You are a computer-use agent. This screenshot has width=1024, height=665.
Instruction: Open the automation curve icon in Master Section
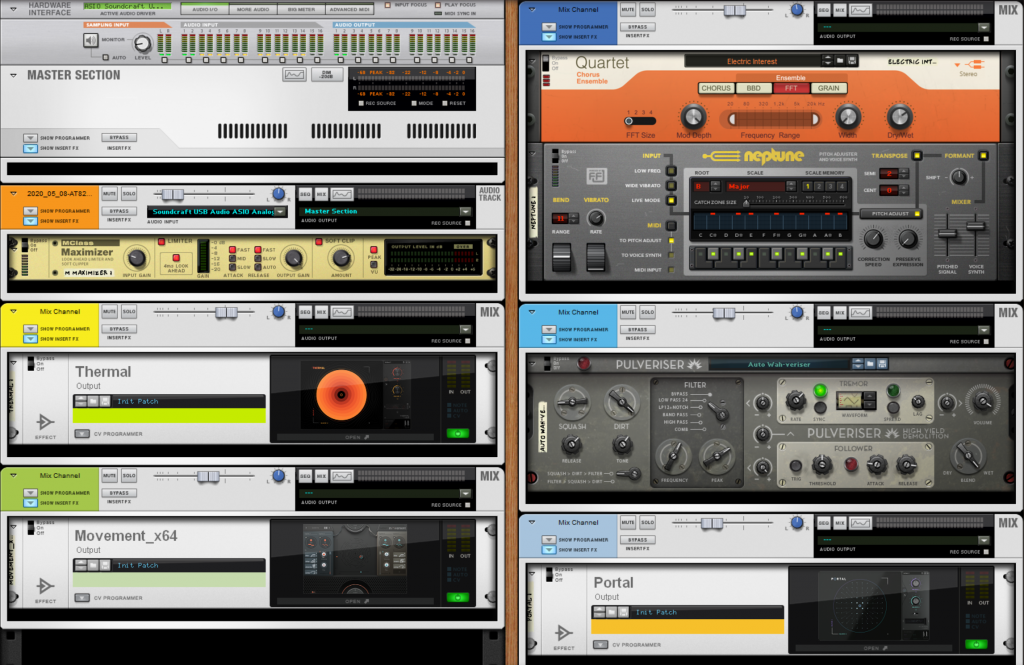click(x=294, y=75)
